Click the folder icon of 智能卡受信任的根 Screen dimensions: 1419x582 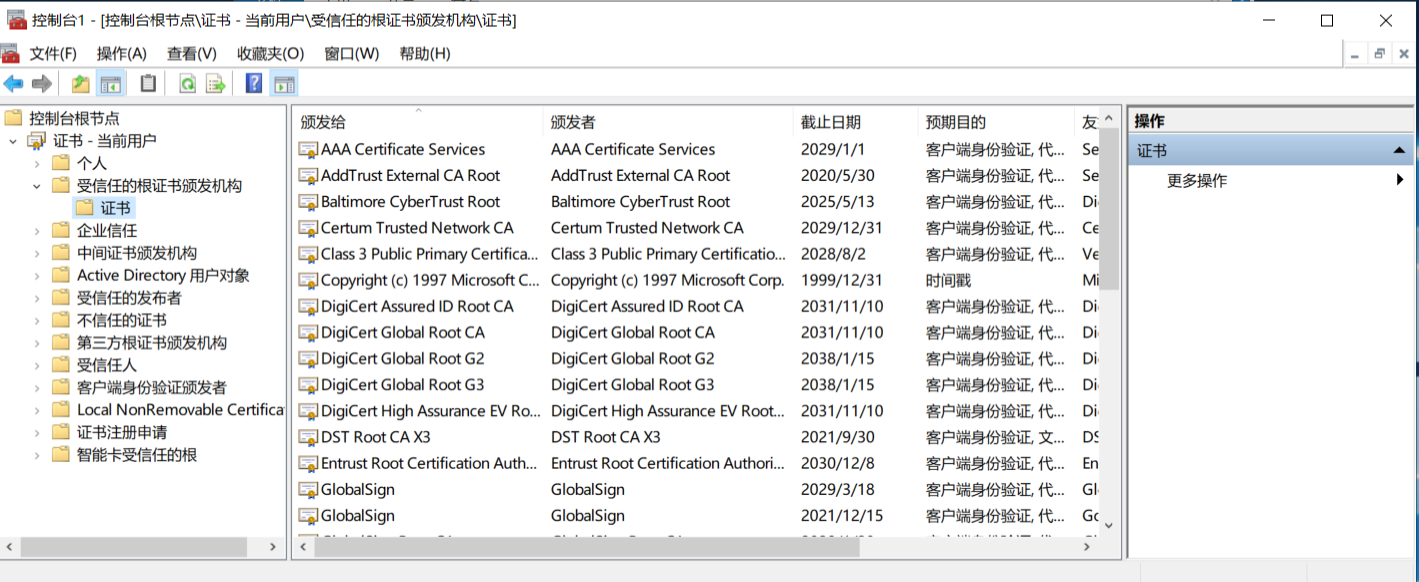(61, 455)
